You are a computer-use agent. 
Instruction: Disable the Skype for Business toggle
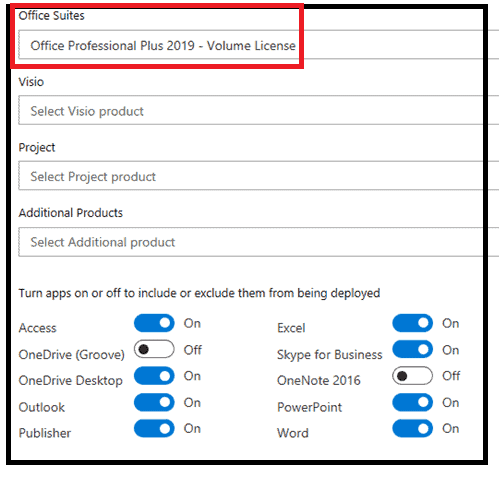pos(412,349)
